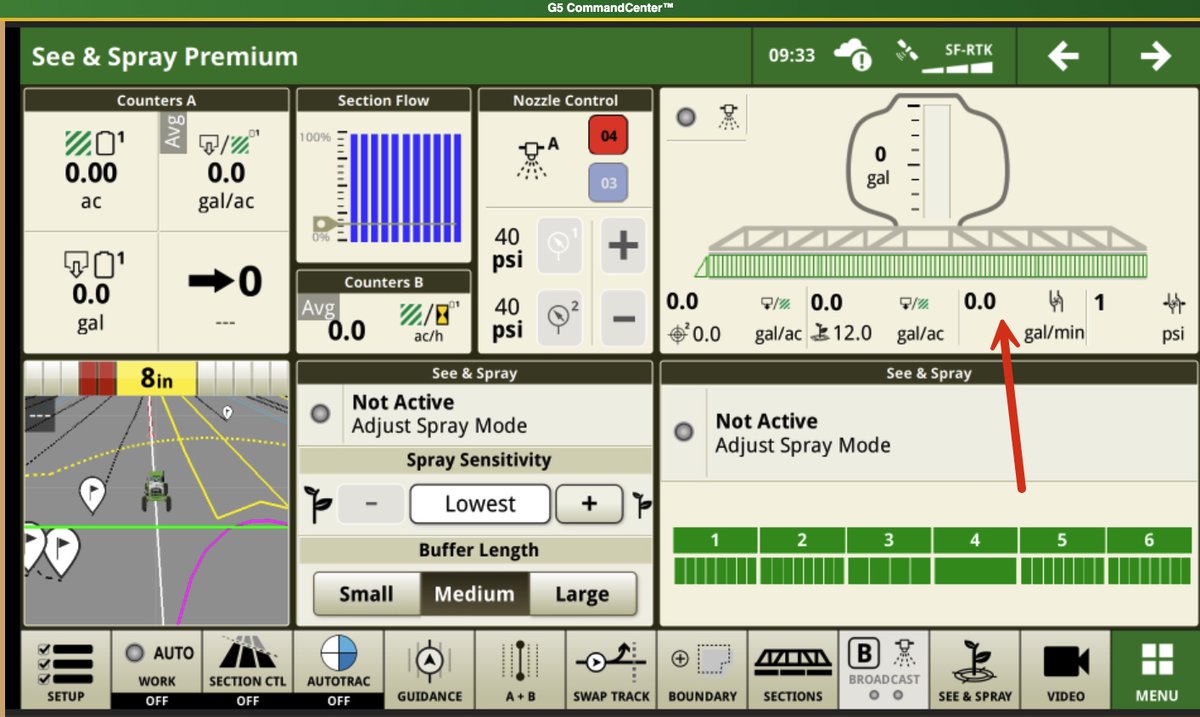1200x717 pixels.
Task: Tap sprayer status indicator above boom
Action: pyautogui.click(x=685, y=117)
